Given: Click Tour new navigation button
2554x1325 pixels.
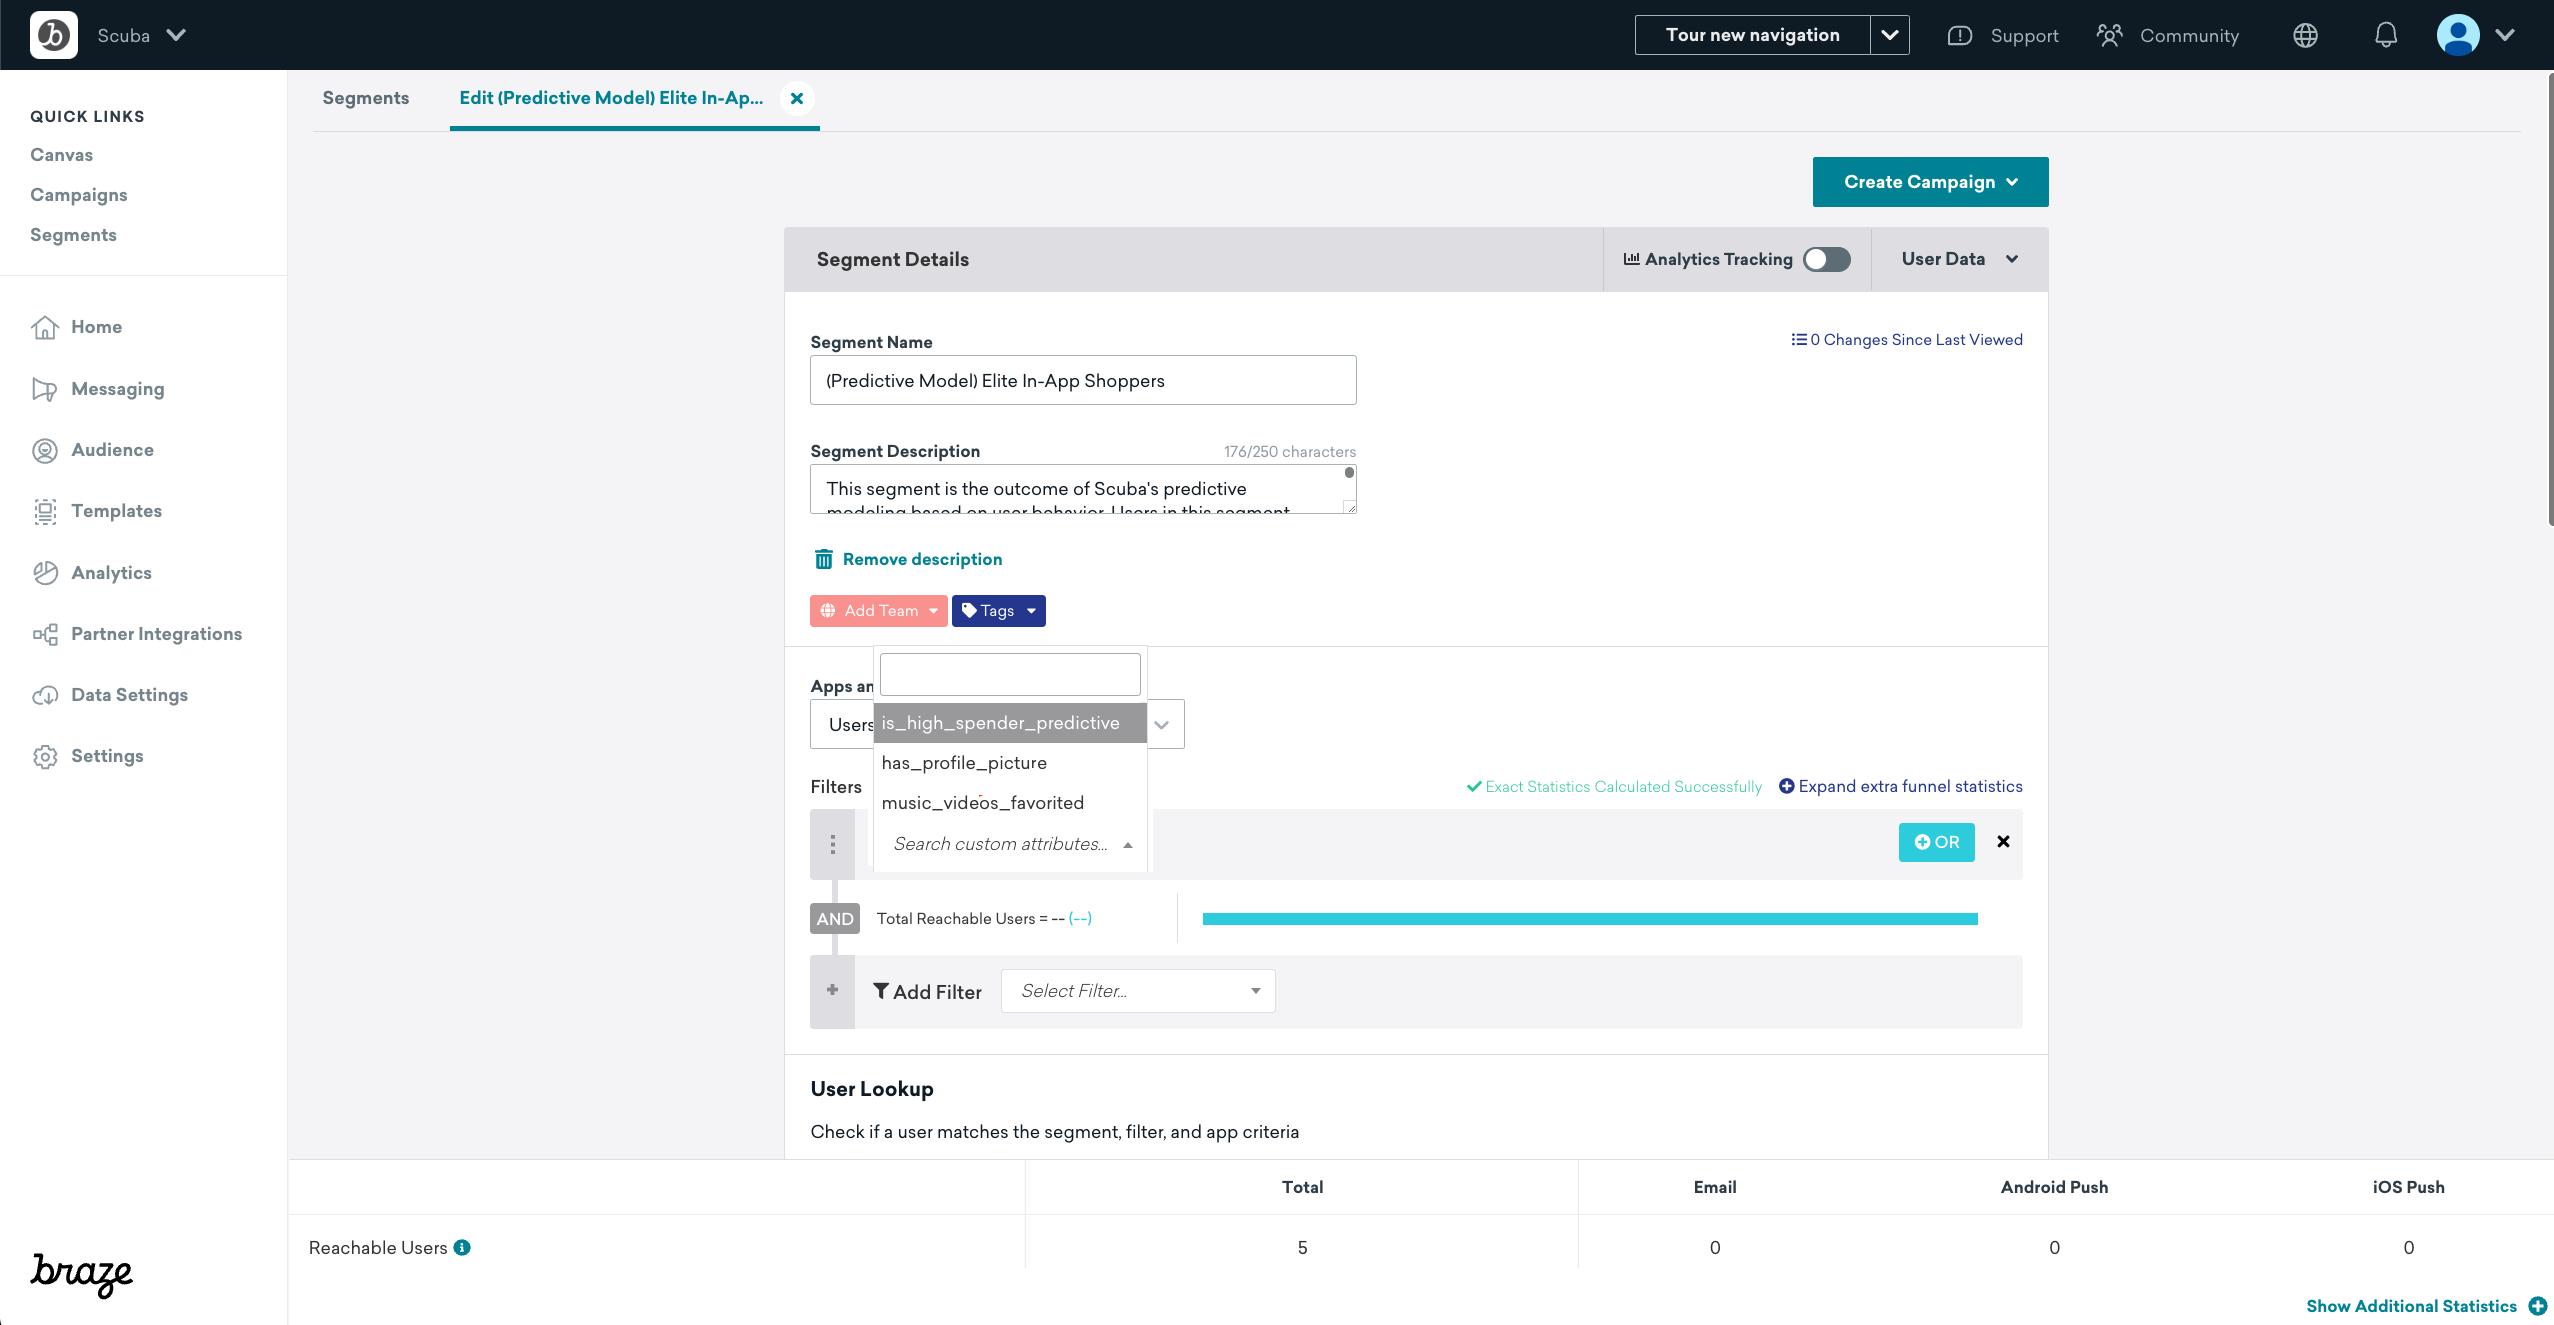Looking at the screenshot, I should coord(1752,35).
